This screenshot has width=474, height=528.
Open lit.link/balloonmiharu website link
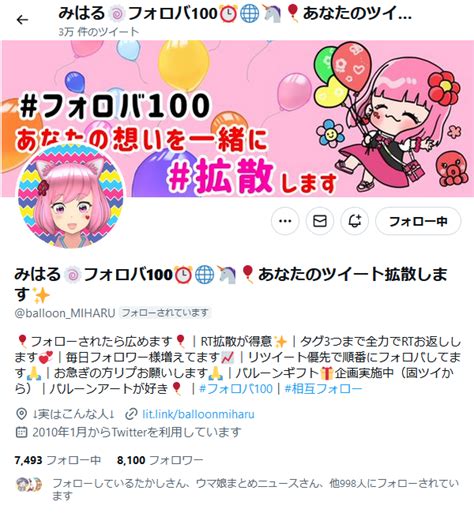coord(198,414)
